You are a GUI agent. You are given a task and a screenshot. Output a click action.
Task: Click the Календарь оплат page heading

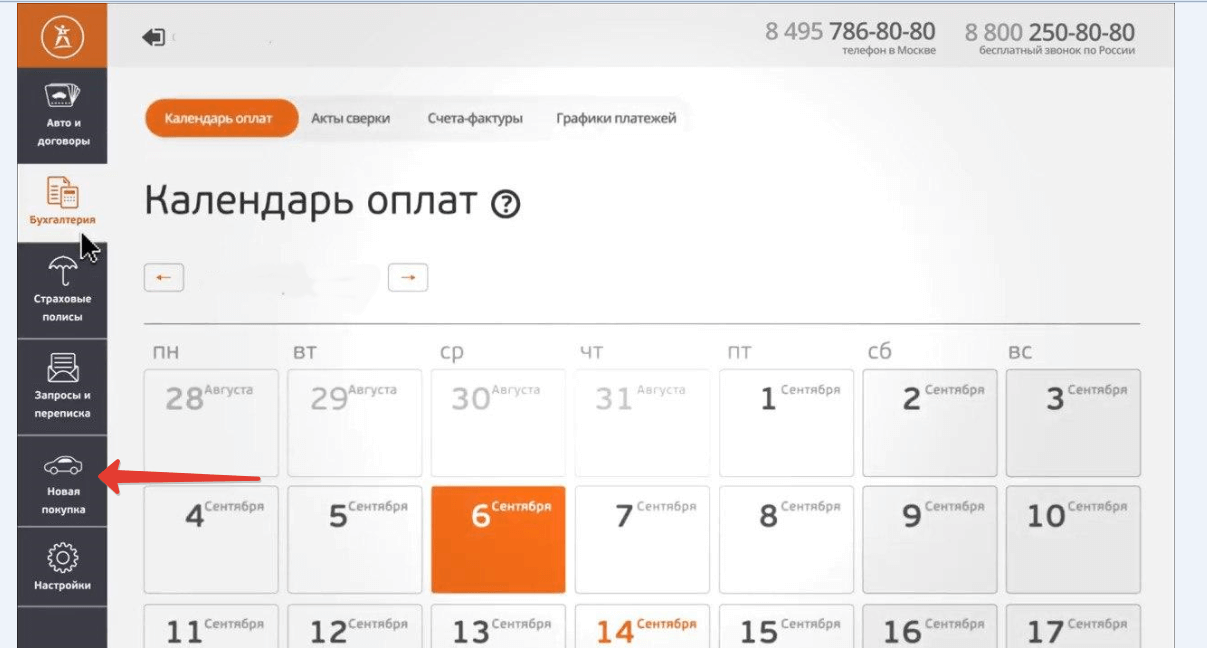click(311, 201)
